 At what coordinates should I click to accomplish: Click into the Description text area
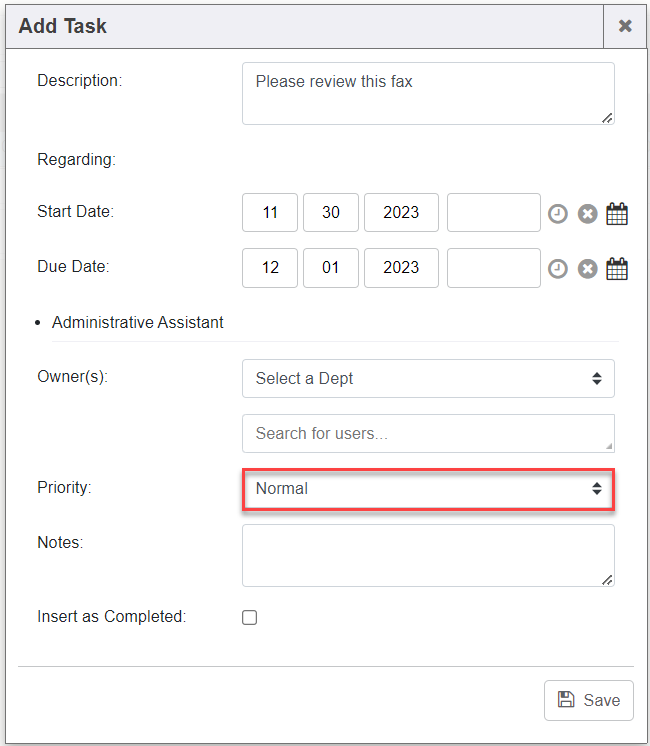point(428,94)
